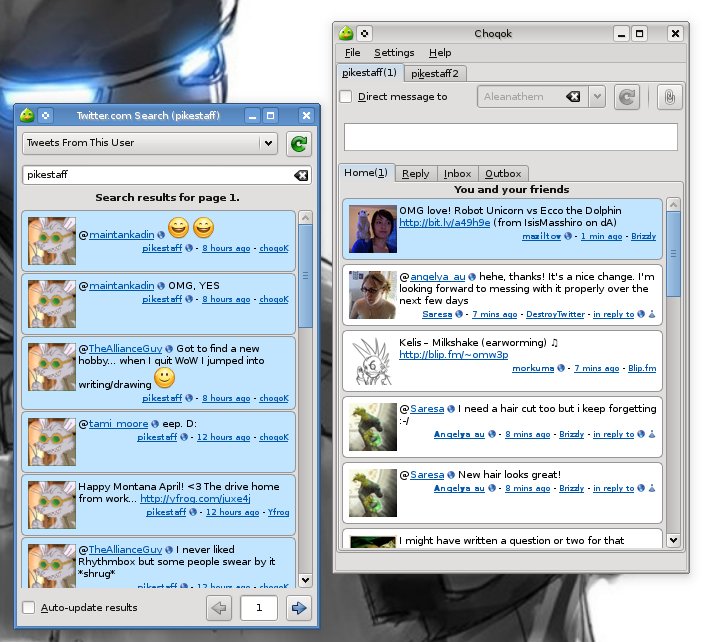Open the File menu
The height and width of the screenshot is (642, 708).
point(352,53)
